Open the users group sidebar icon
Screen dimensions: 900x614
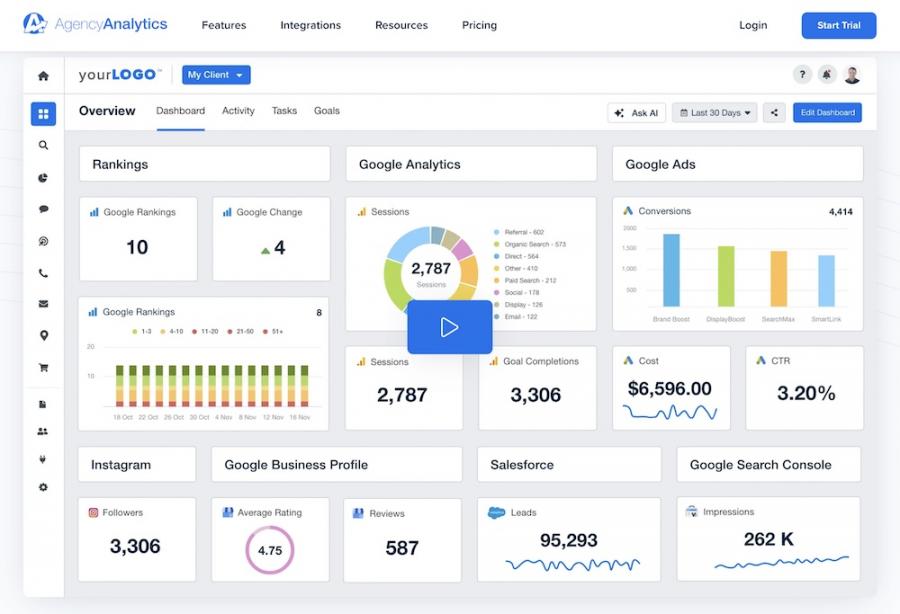coord(42,432)
